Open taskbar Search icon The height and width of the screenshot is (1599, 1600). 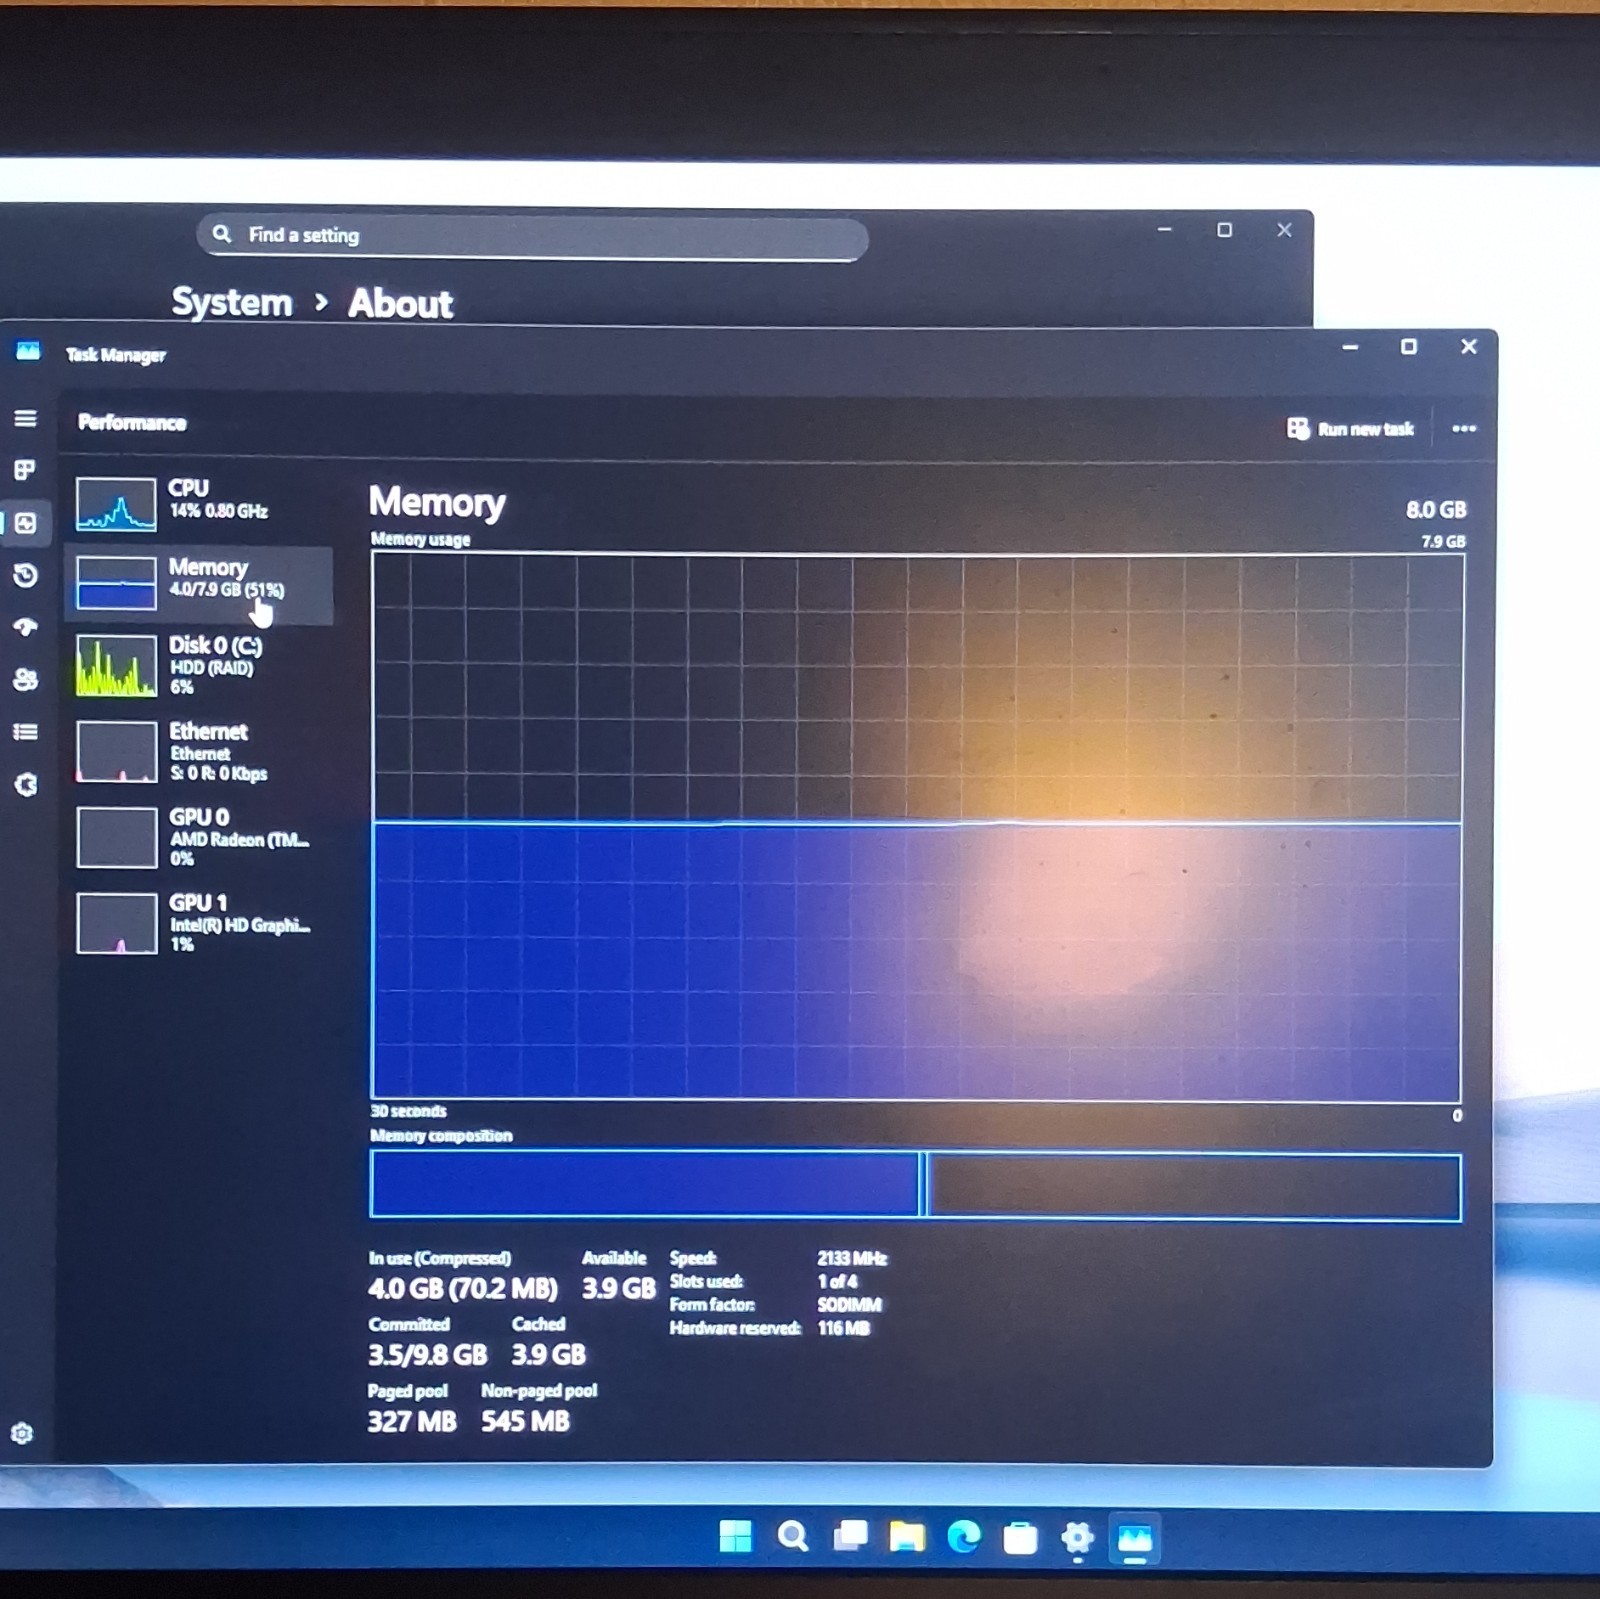coord(793,1536)
